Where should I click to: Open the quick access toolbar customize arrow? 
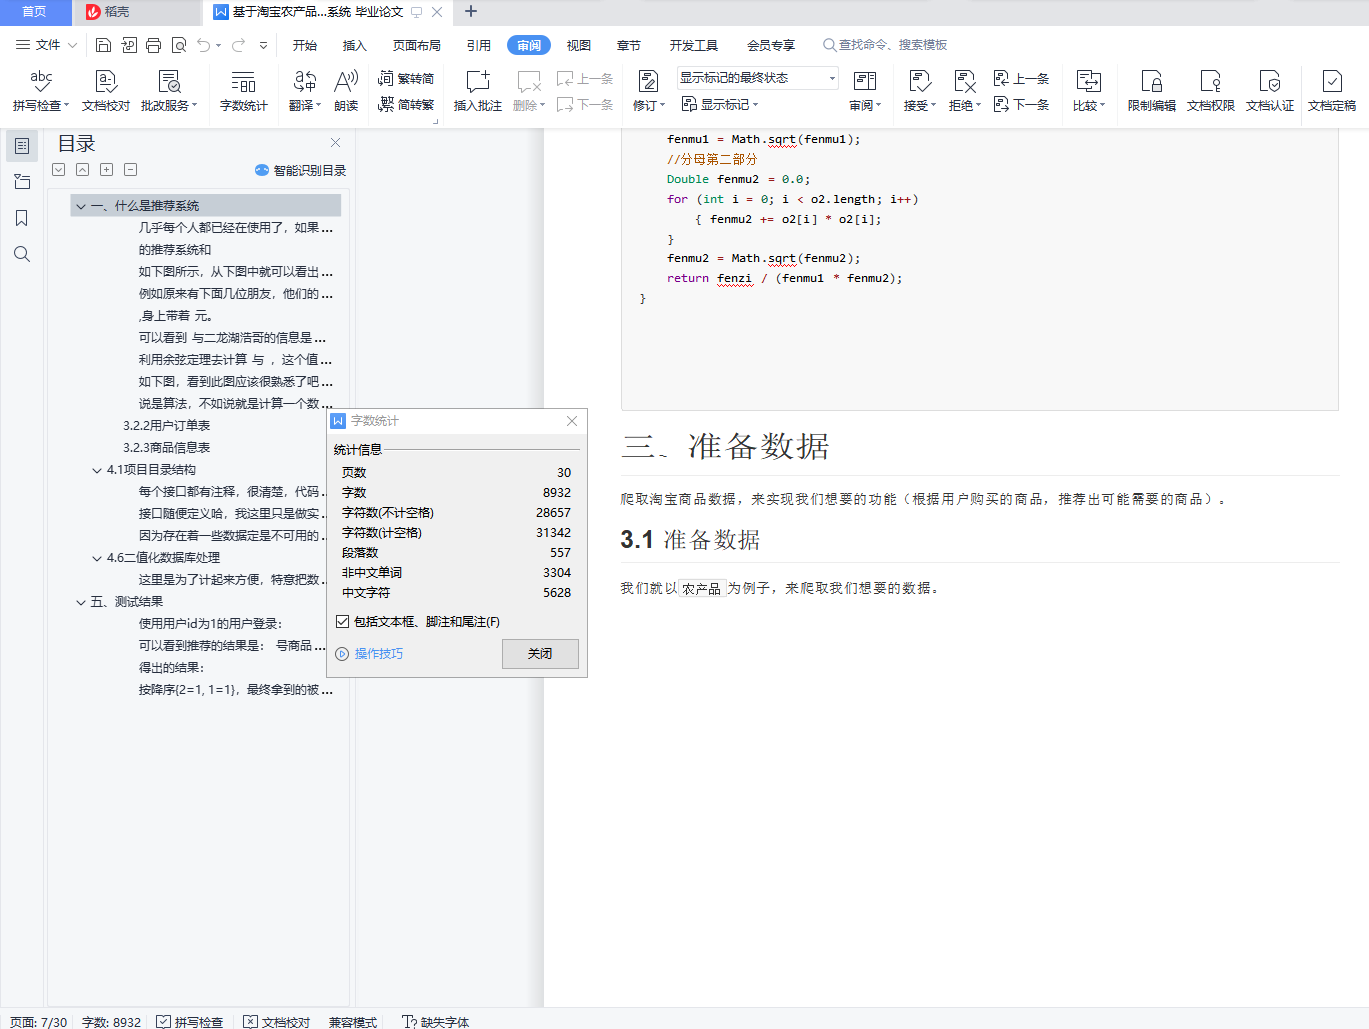[264, 45]
